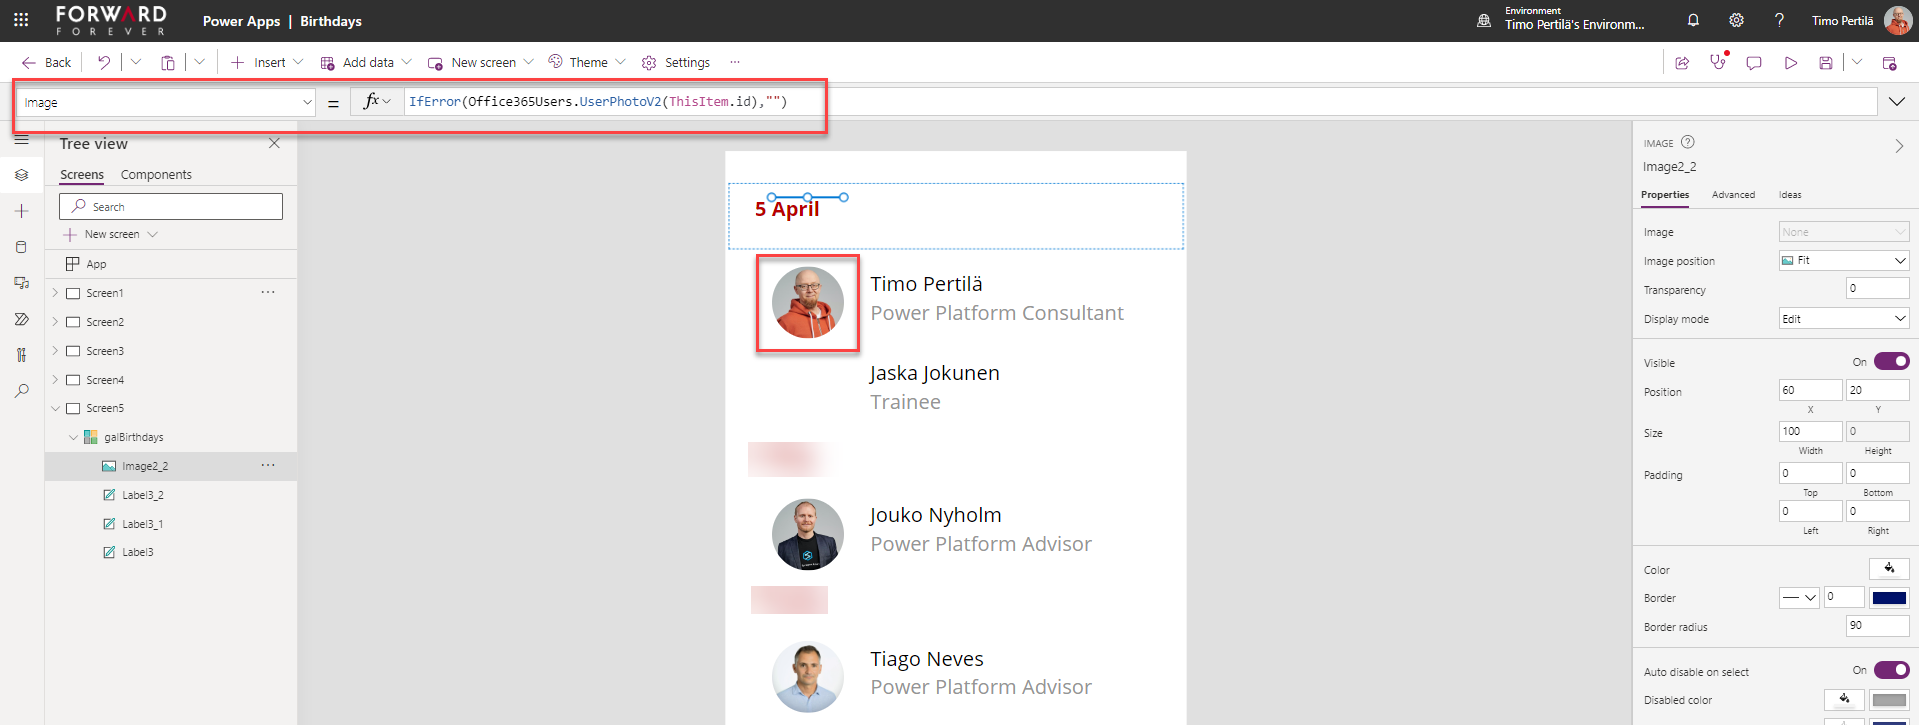Collapse the galBirthdays gallery node

point(73,437)
